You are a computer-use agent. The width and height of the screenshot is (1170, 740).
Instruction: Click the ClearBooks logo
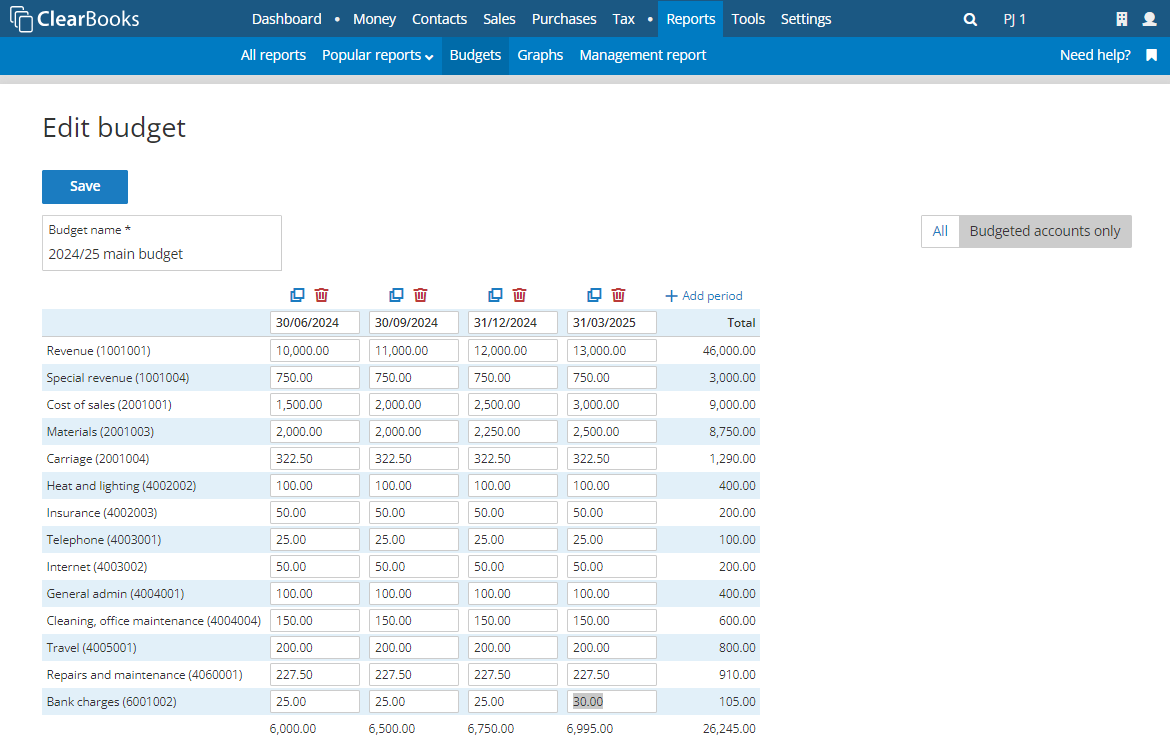[75, 19]
